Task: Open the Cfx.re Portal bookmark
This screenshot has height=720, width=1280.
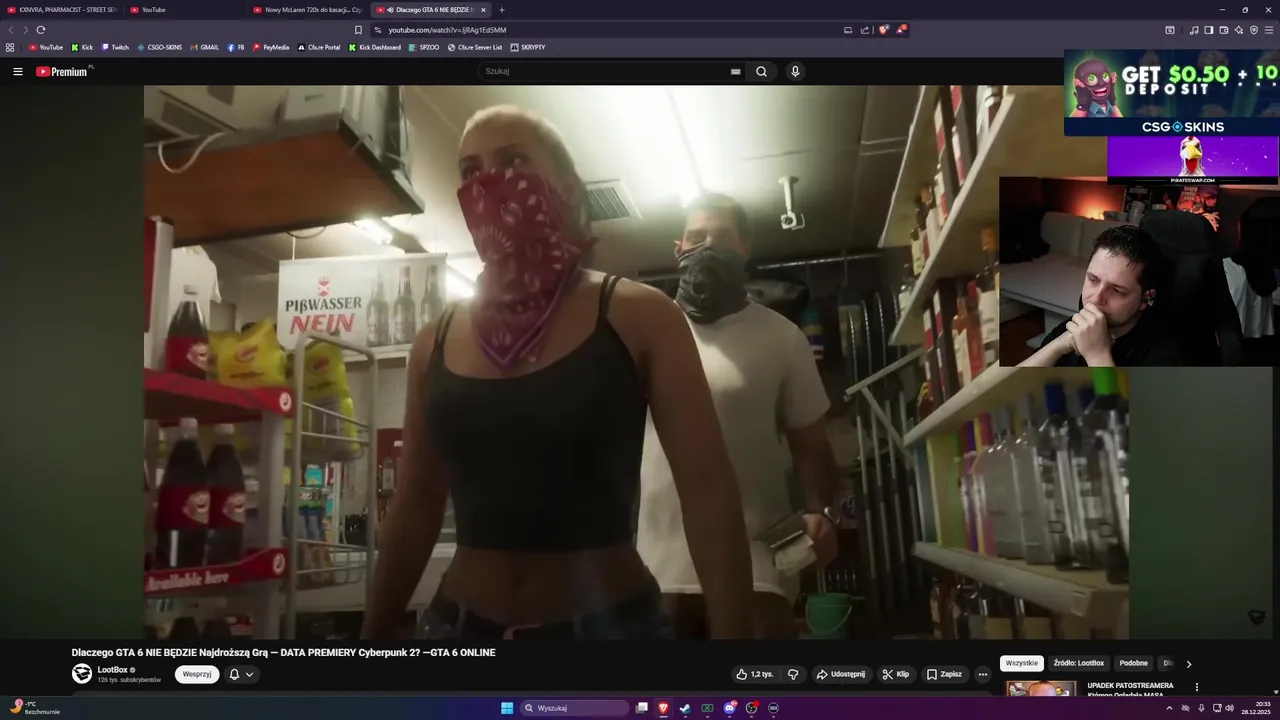Action: point(319,47)
